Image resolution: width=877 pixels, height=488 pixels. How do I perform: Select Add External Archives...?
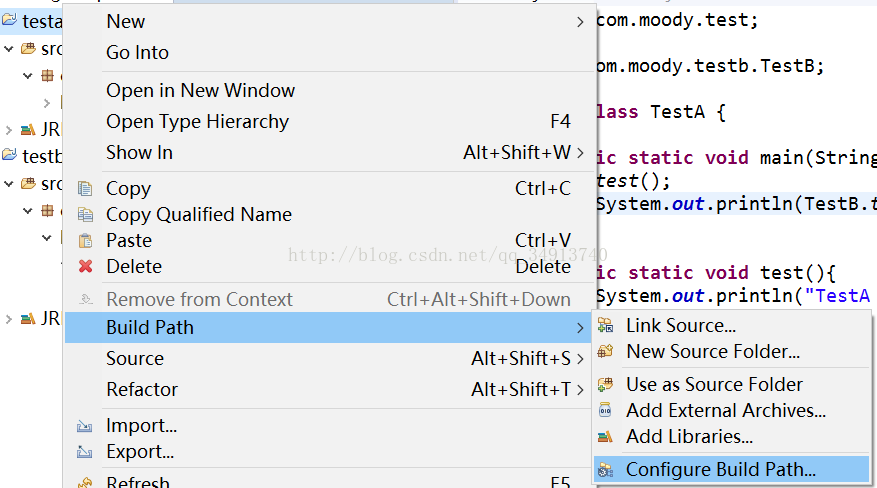(732, 410)
